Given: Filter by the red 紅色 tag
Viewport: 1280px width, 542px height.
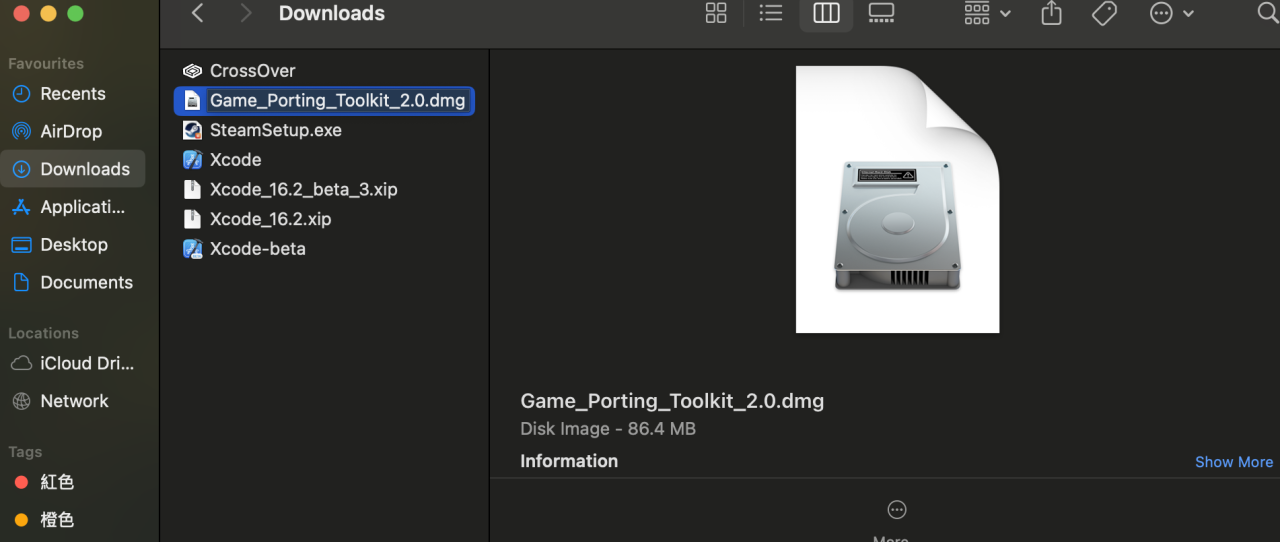Looking at the screenshot, I should click(x=57, y=482).
